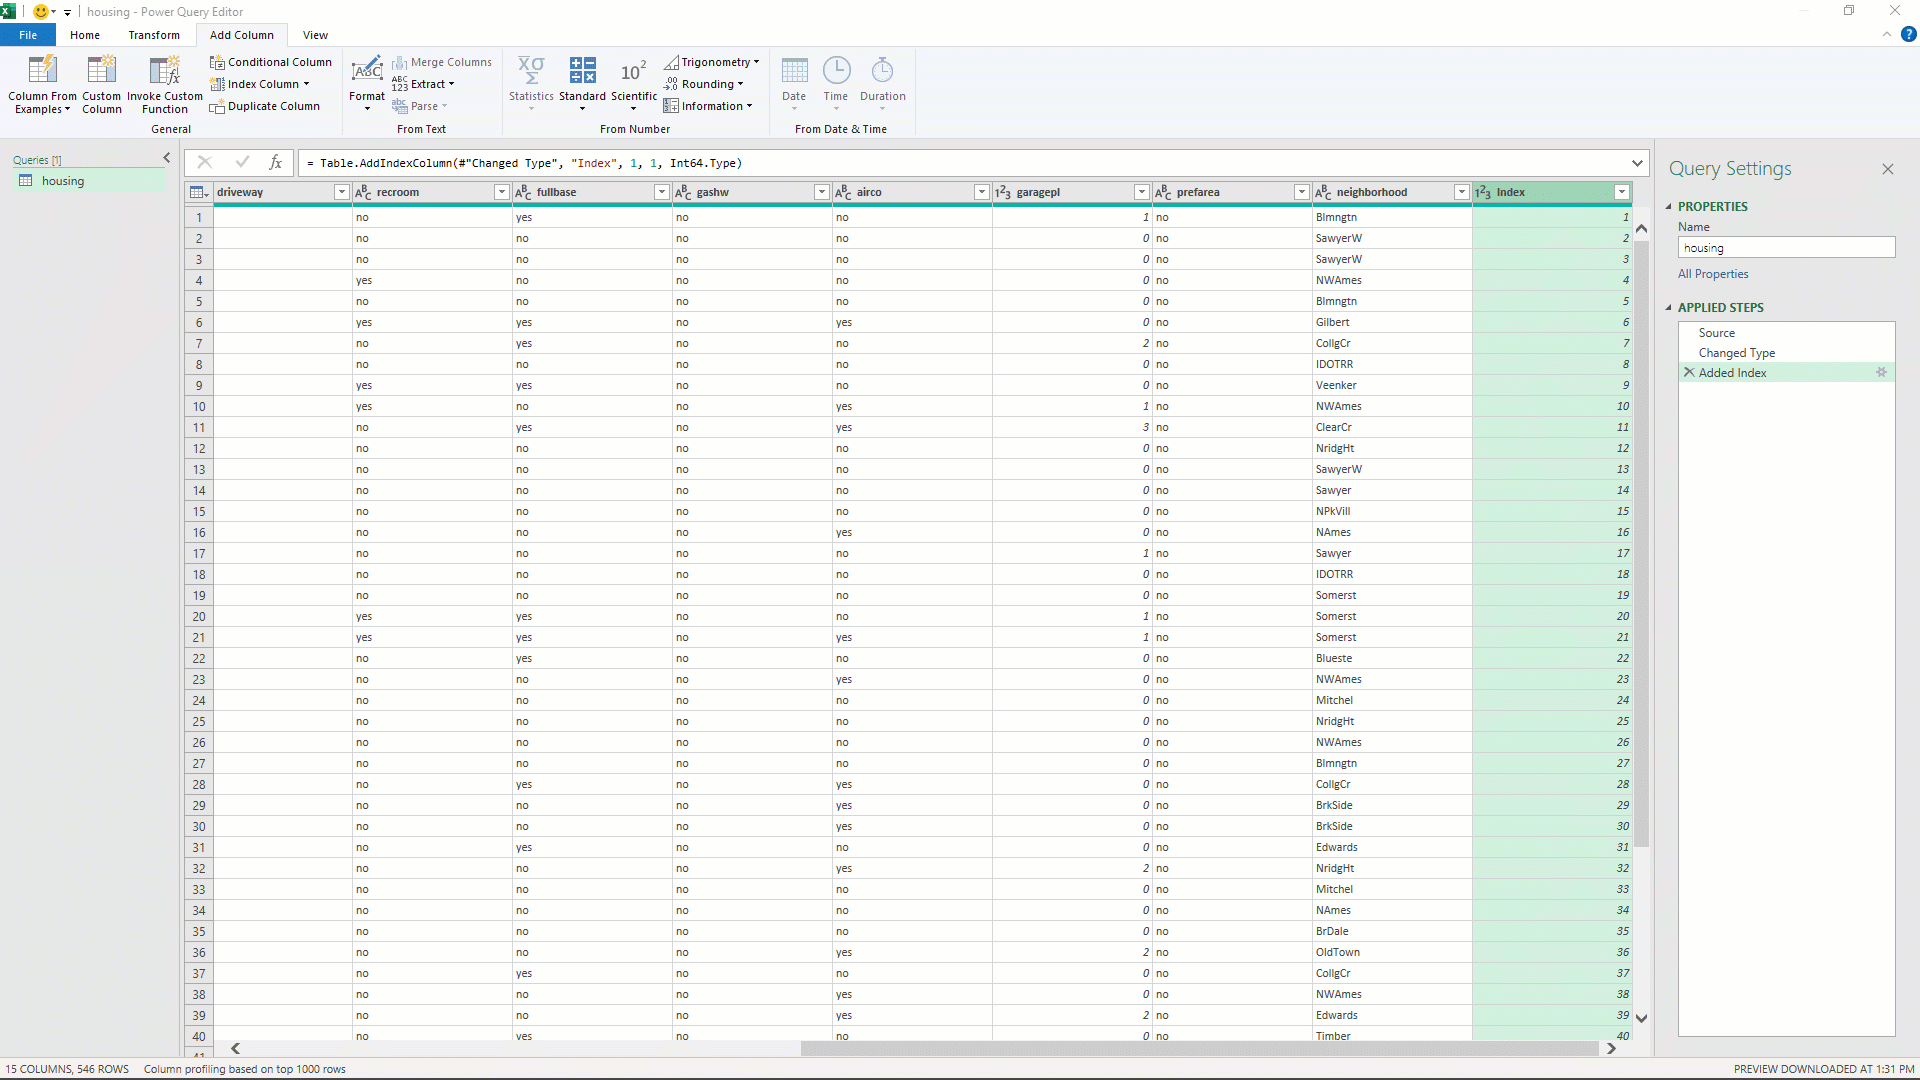Switch to the Transform tab
Image resolution: width=1920 pixels, height=1080 pixels.
coord(154,35)
